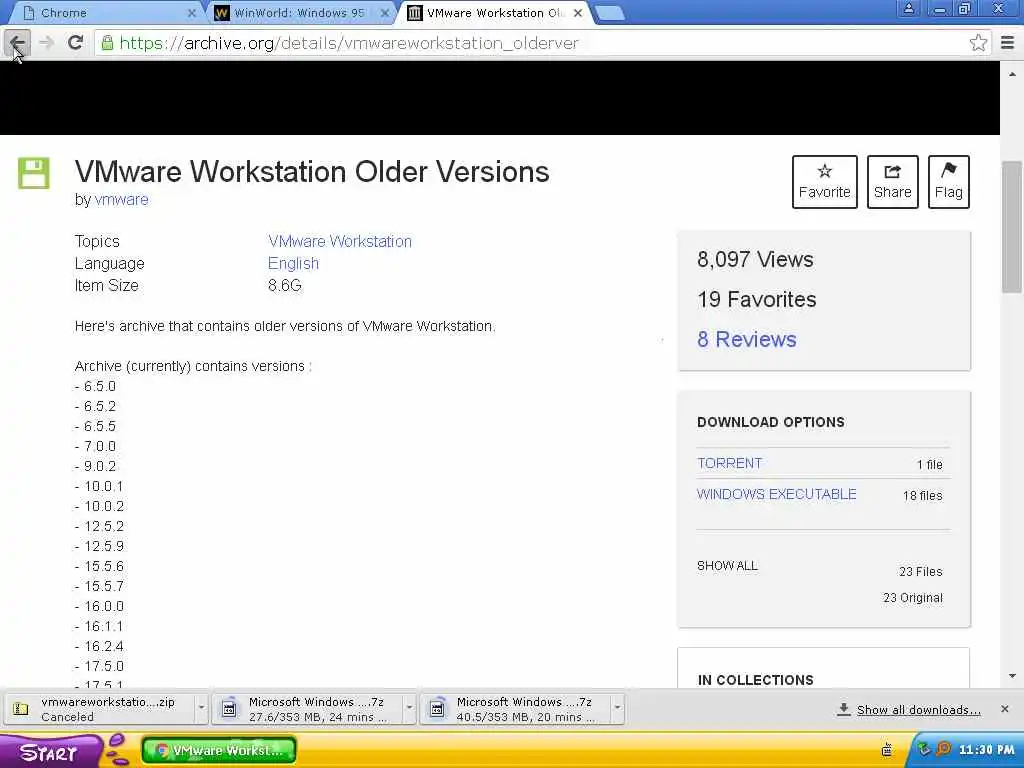Open the 8 Reviews link
This screenshot has height=768, width=1024.
tap(746, 340)
